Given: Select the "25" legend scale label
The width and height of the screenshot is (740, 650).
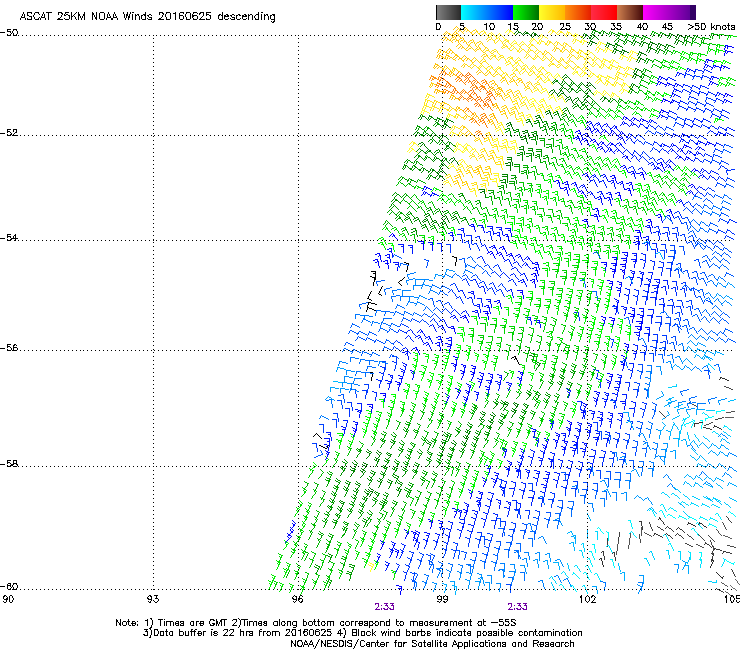Looking at the screenshot, I should (x=565, y=27).
